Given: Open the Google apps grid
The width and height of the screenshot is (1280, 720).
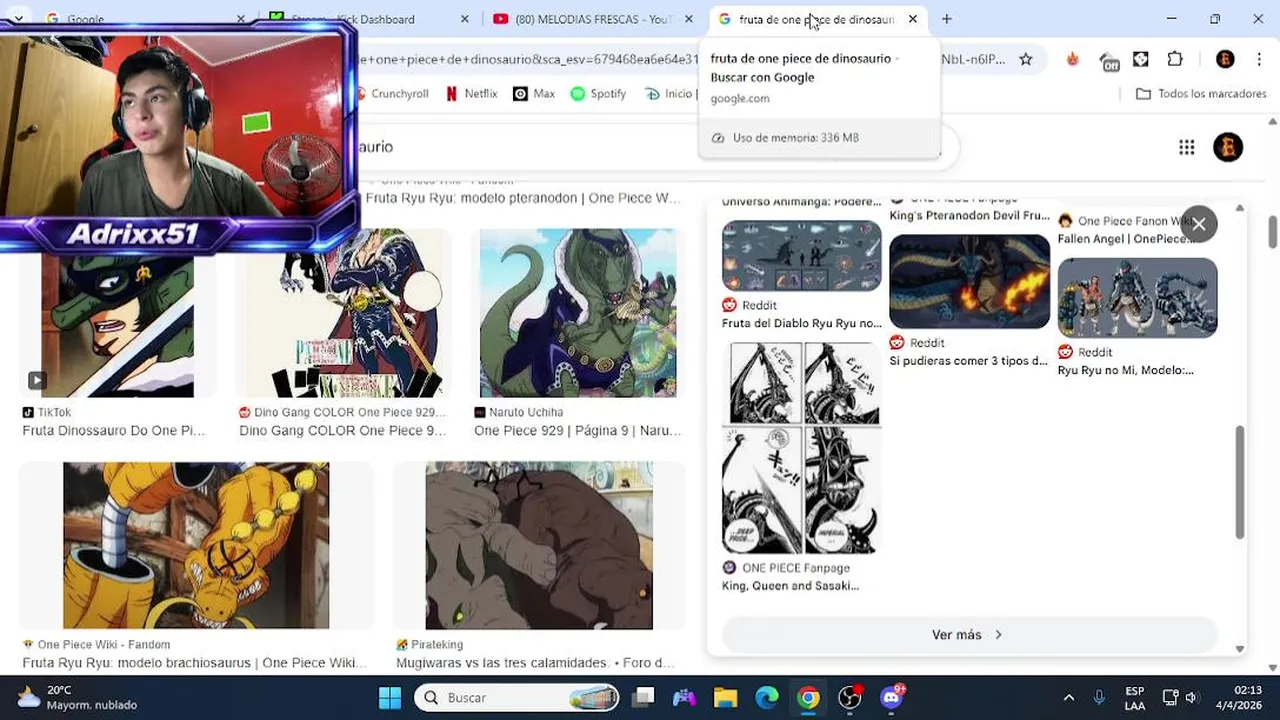Looking at the screenshot, I should tap(1186, 147).
